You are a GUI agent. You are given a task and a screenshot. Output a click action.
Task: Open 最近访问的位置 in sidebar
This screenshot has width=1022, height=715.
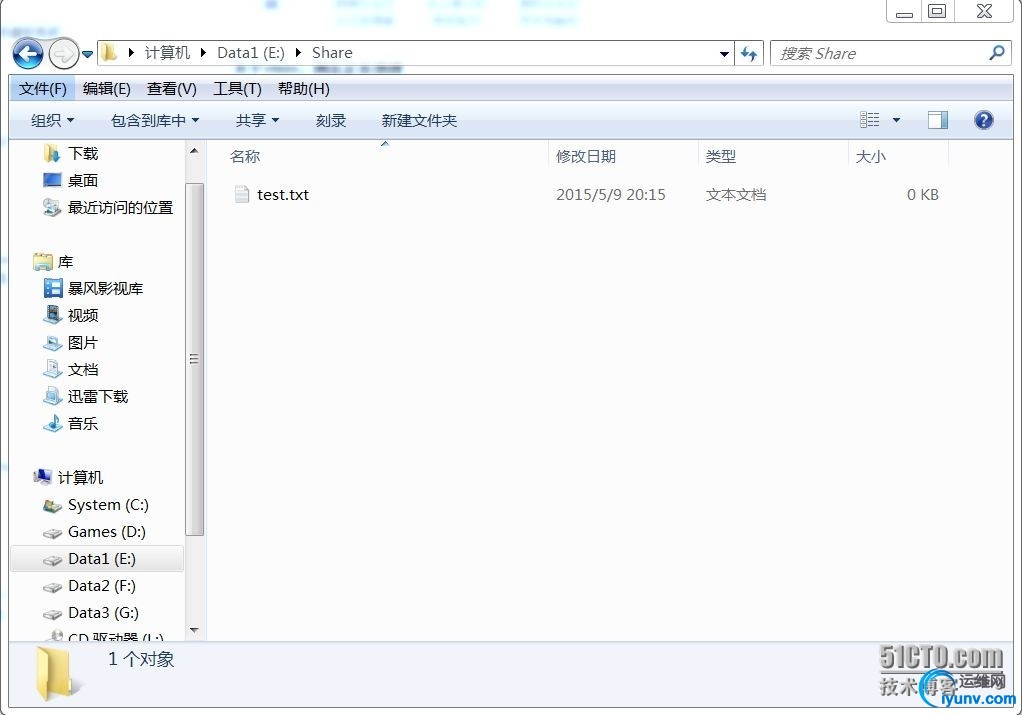point(120,207)
